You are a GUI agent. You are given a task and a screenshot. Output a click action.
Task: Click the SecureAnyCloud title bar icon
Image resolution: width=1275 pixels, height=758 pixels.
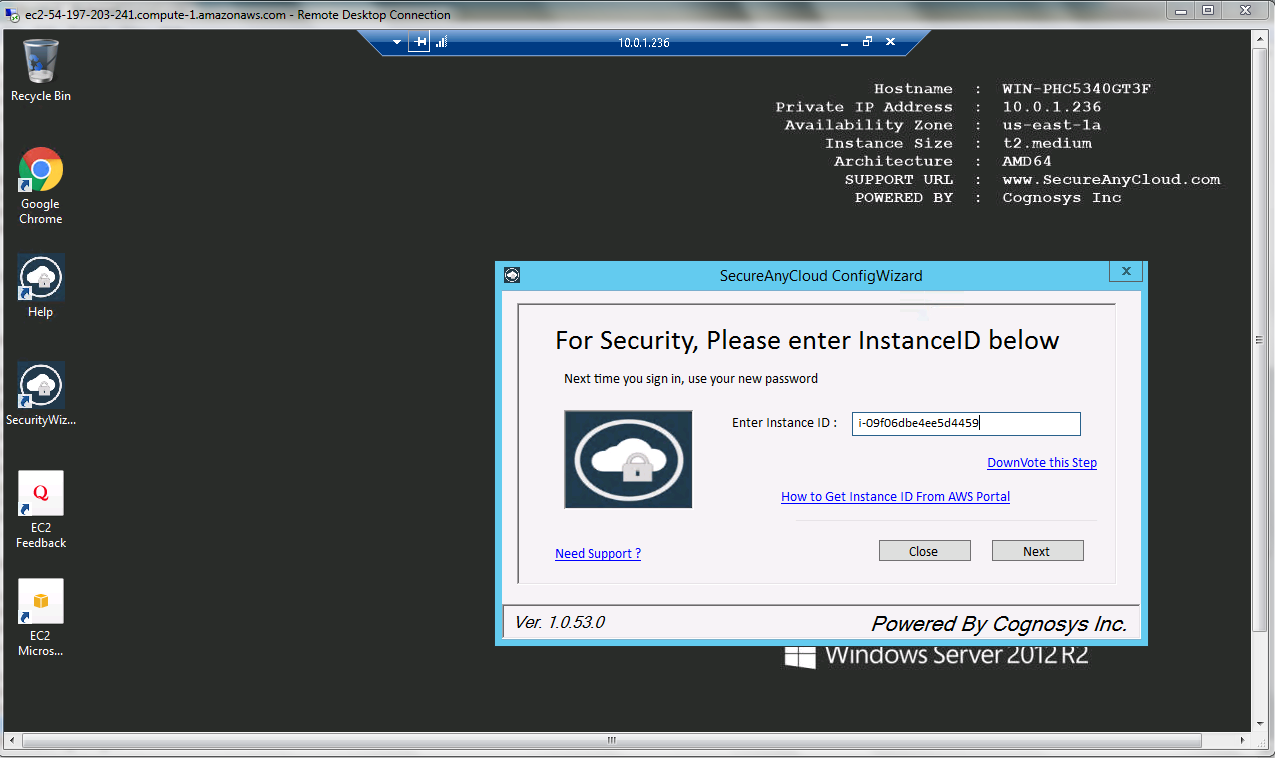512,275
